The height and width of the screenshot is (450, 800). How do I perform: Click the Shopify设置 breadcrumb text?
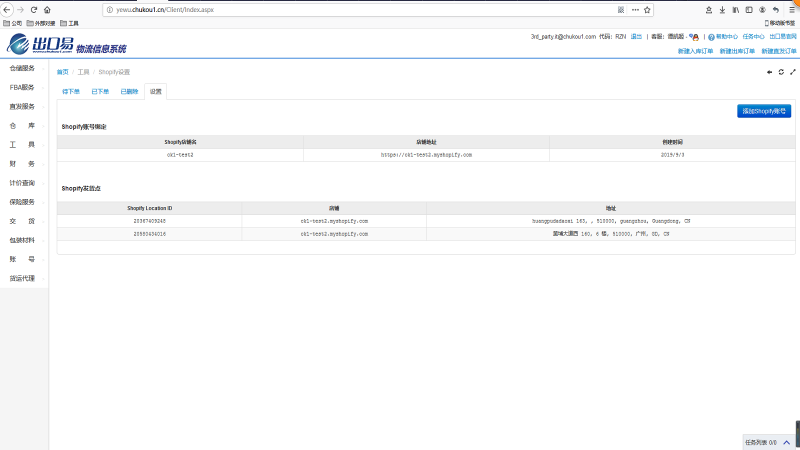click(114, 72)
